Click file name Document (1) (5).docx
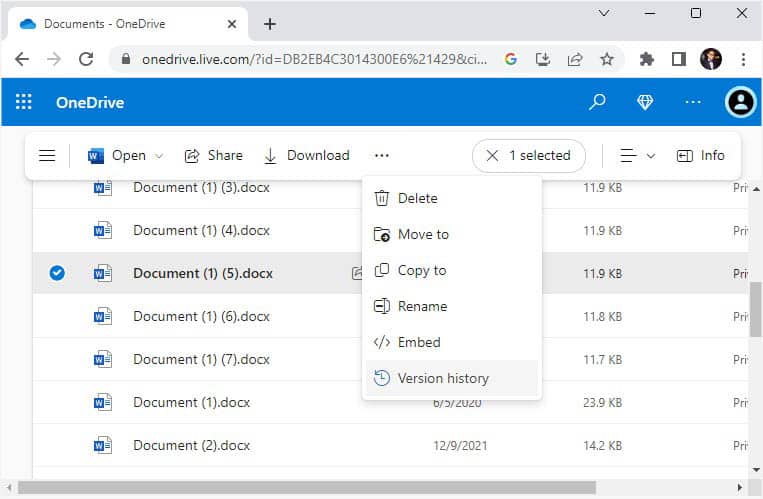The image size is (763, 499). coord(203,273)
